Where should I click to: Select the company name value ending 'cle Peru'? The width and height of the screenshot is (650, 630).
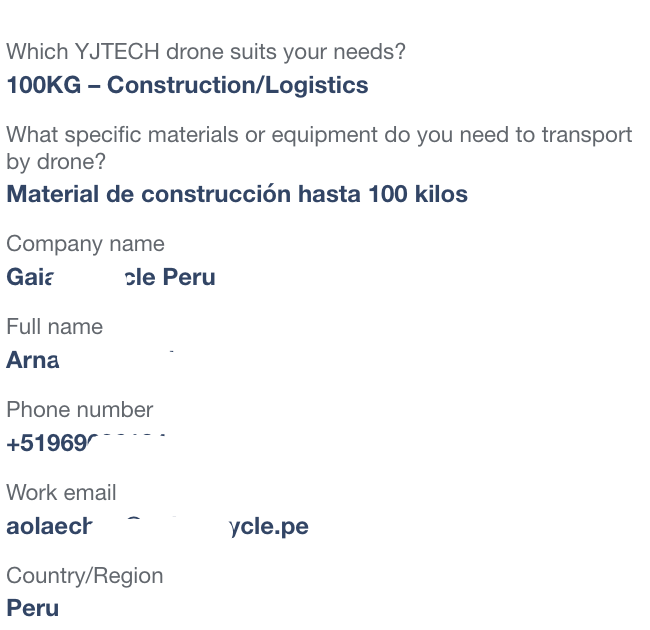tap(111, 277)
